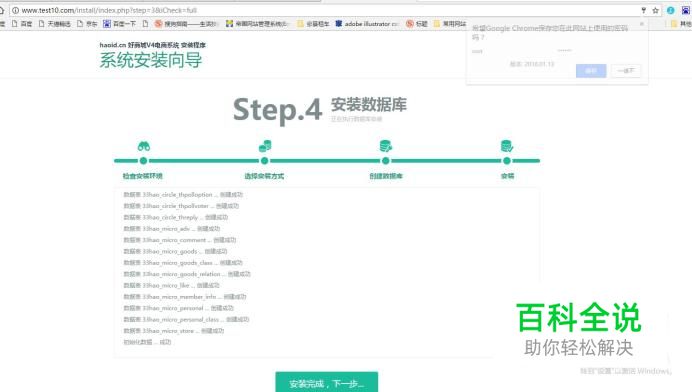Click the 安装数据库 heading
Image resolution: width=692 pixels, height=392 pixels.
(369, 105)
